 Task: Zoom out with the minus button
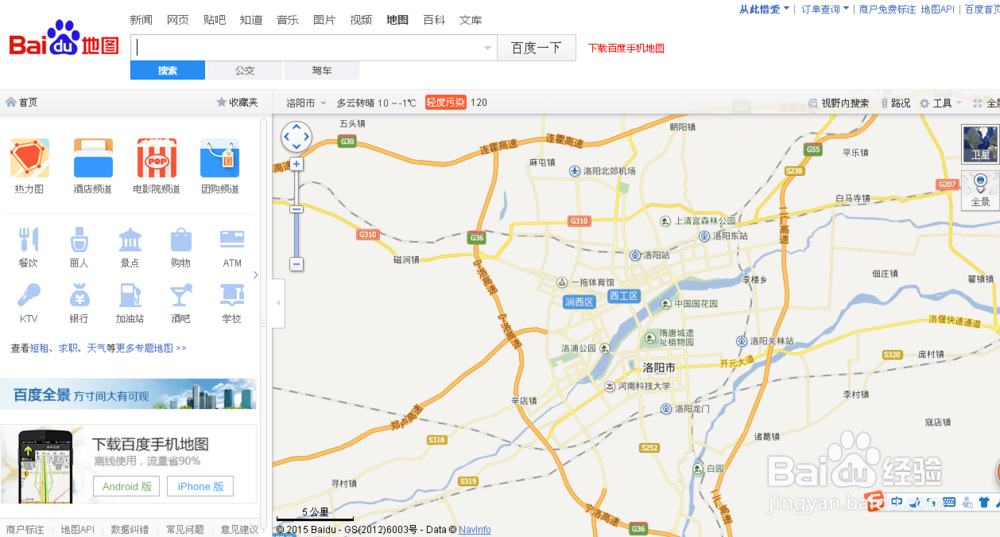297,264
